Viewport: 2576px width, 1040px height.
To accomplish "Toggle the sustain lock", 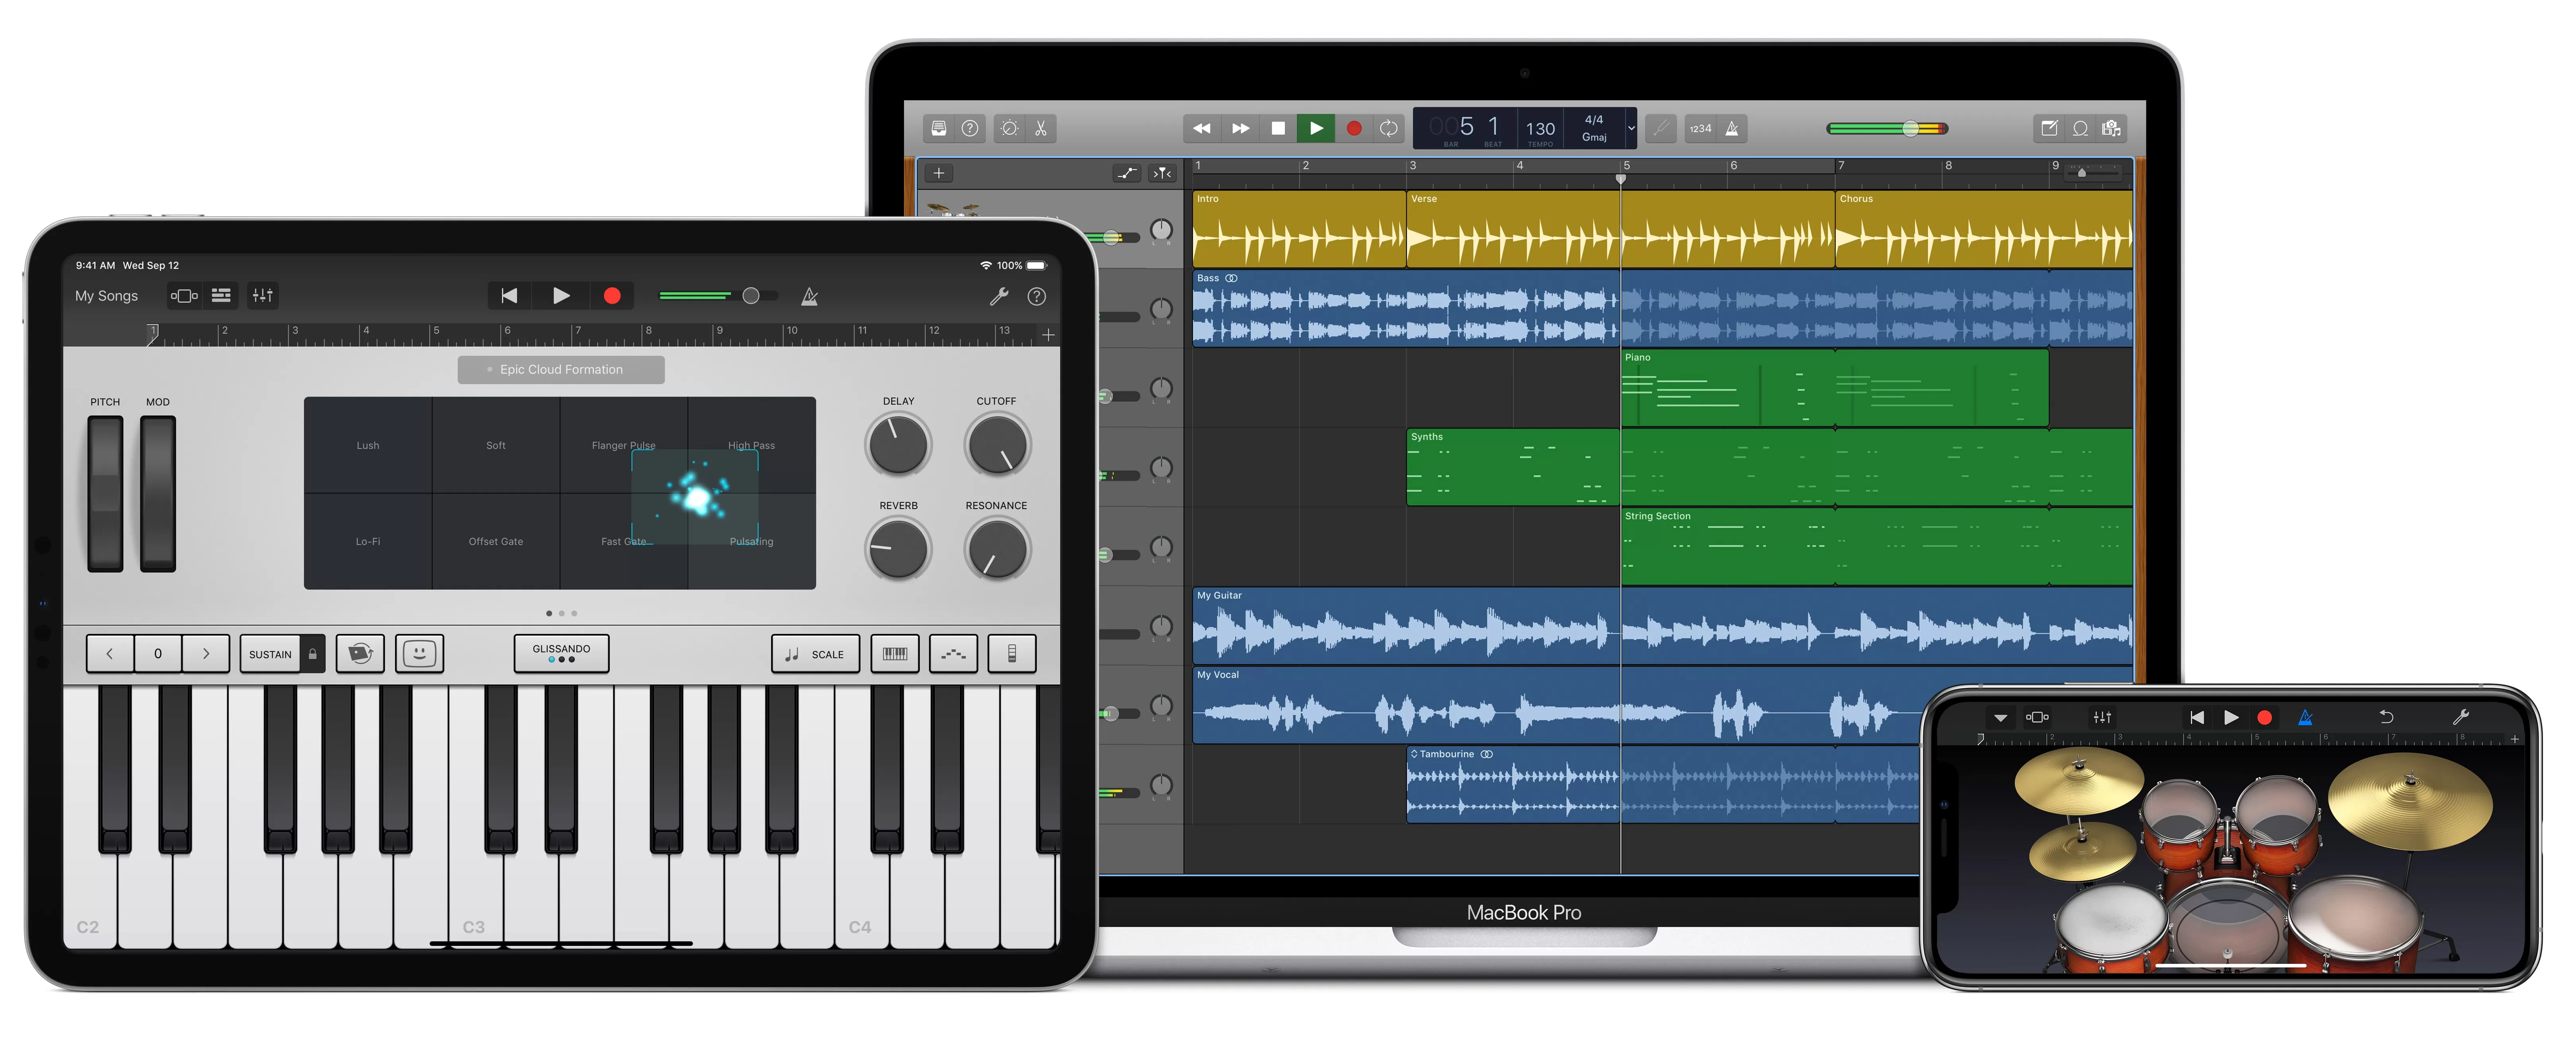I will 313,654.
